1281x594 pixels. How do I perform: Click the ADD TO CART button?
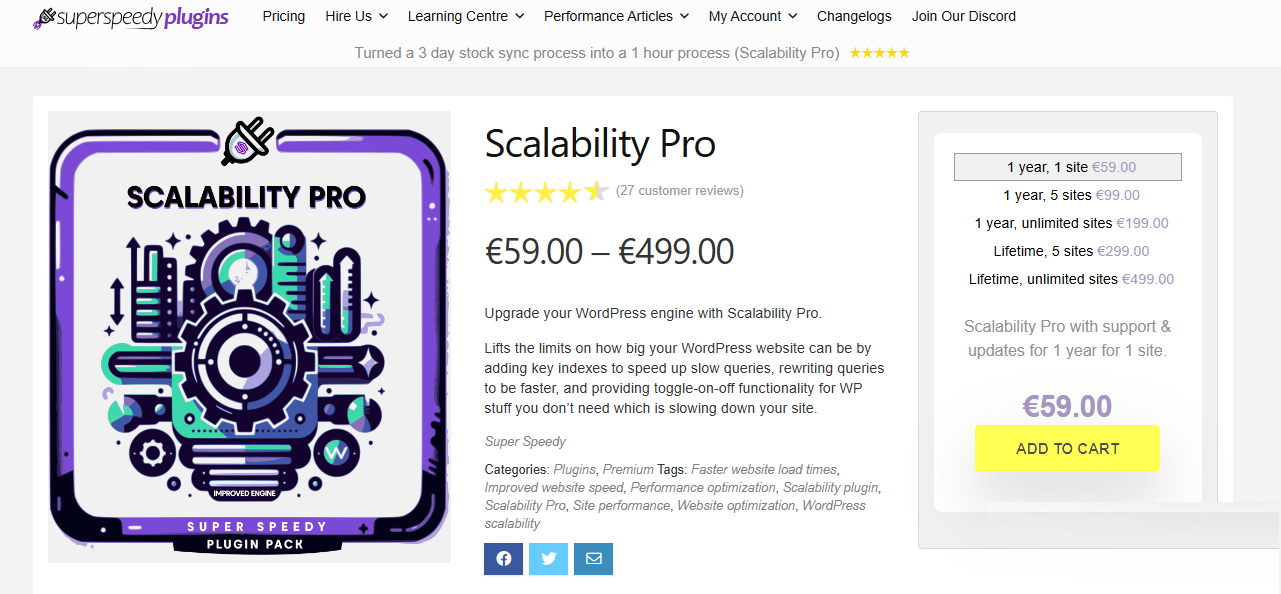click(x=1067, y=448)
